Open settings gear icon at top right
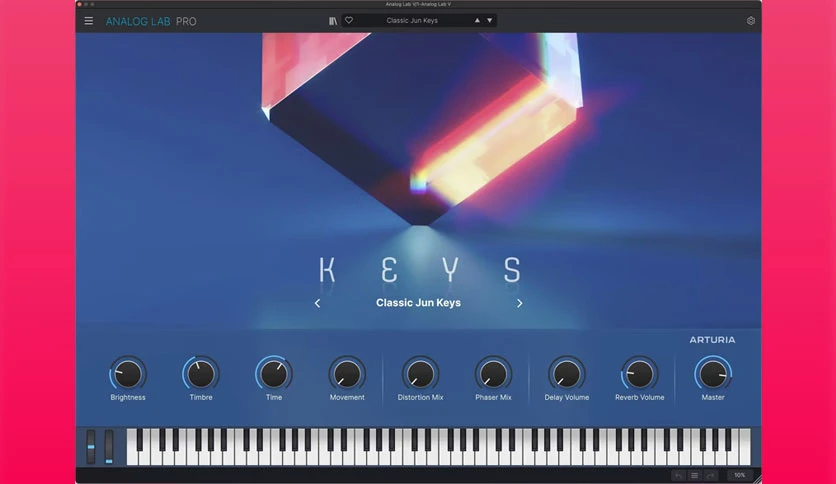836x484 pixels. pos(751,21)
